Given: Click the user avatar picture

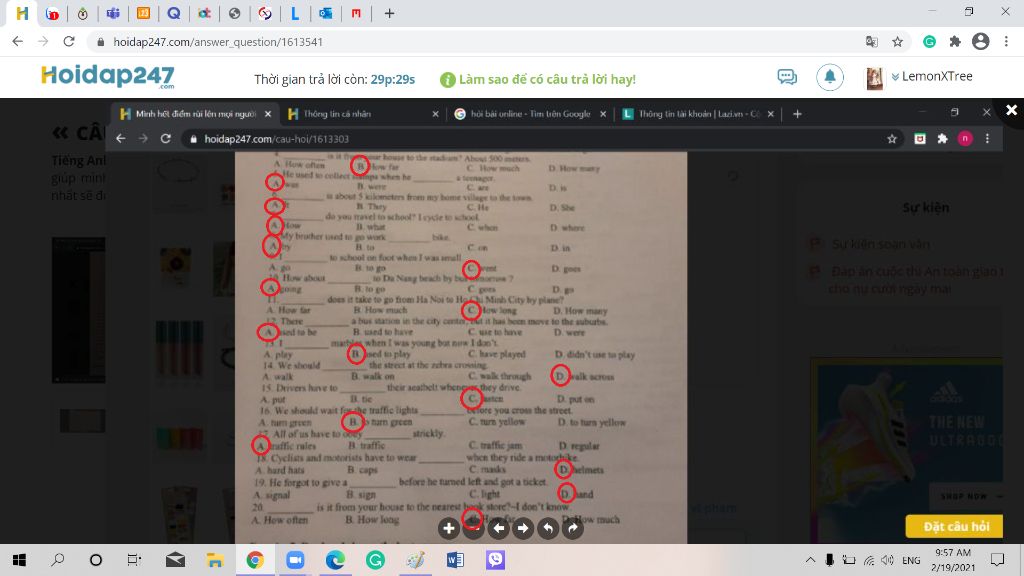Looking at the screenshot, I should [874, 78].
